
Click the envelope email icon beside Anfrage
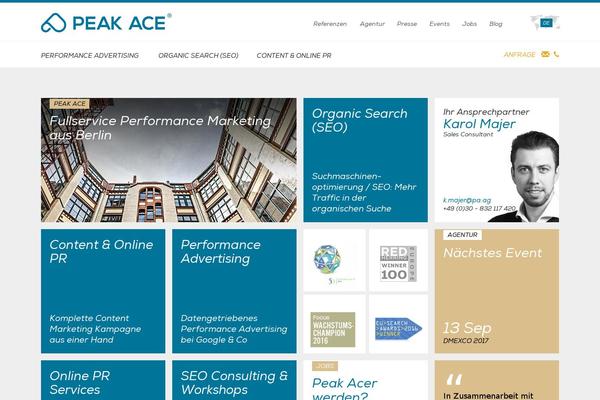click(545, 54)
